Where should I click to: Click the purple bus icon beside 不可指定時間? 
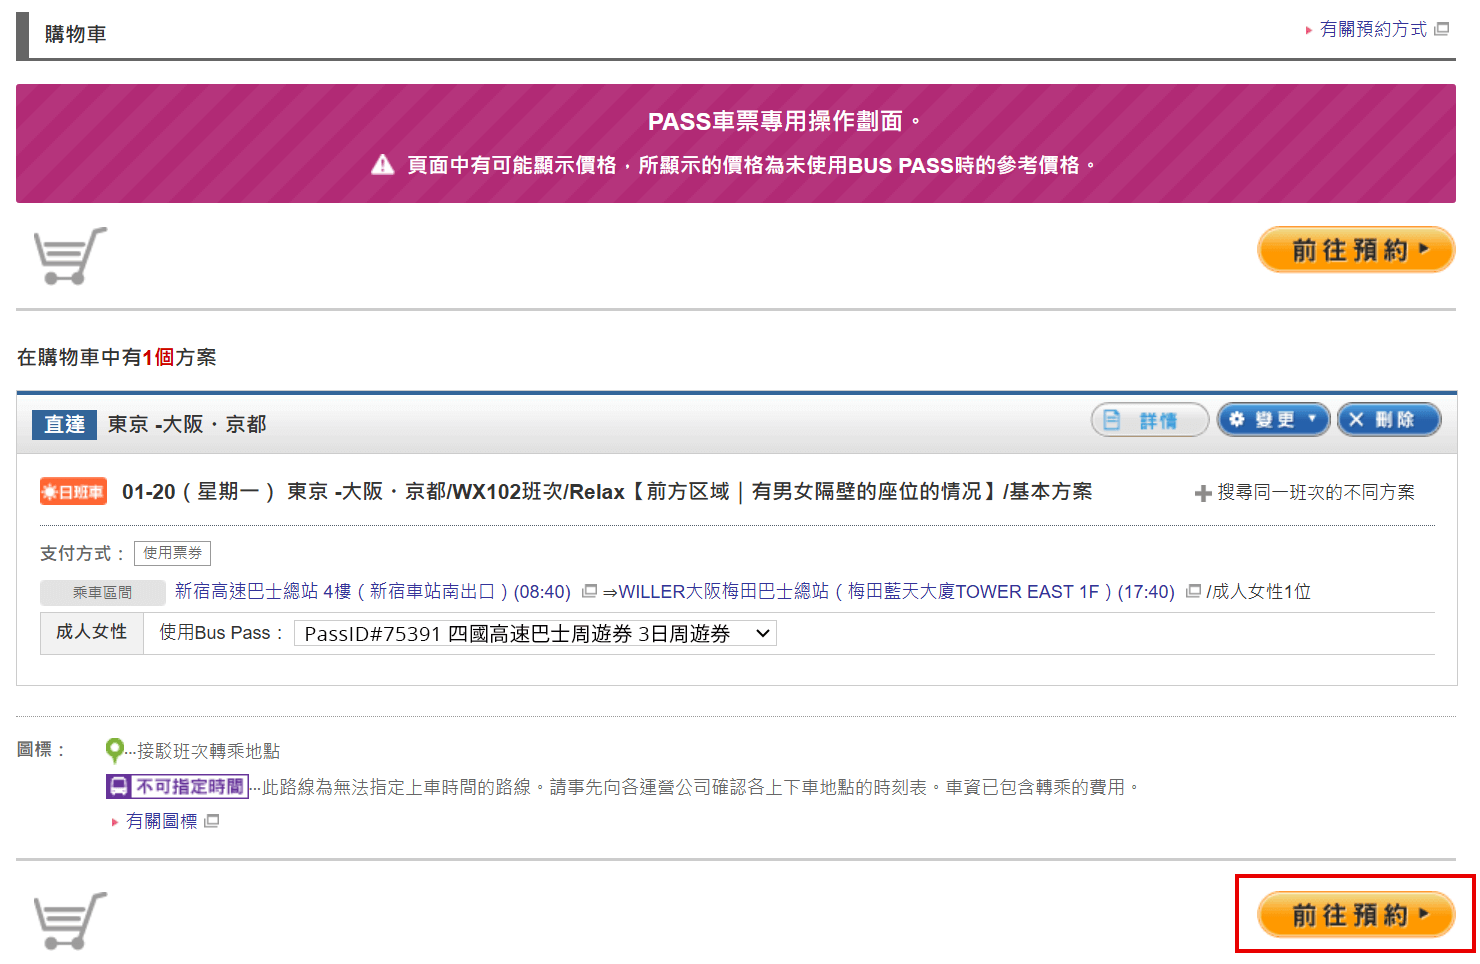(116, 786)
